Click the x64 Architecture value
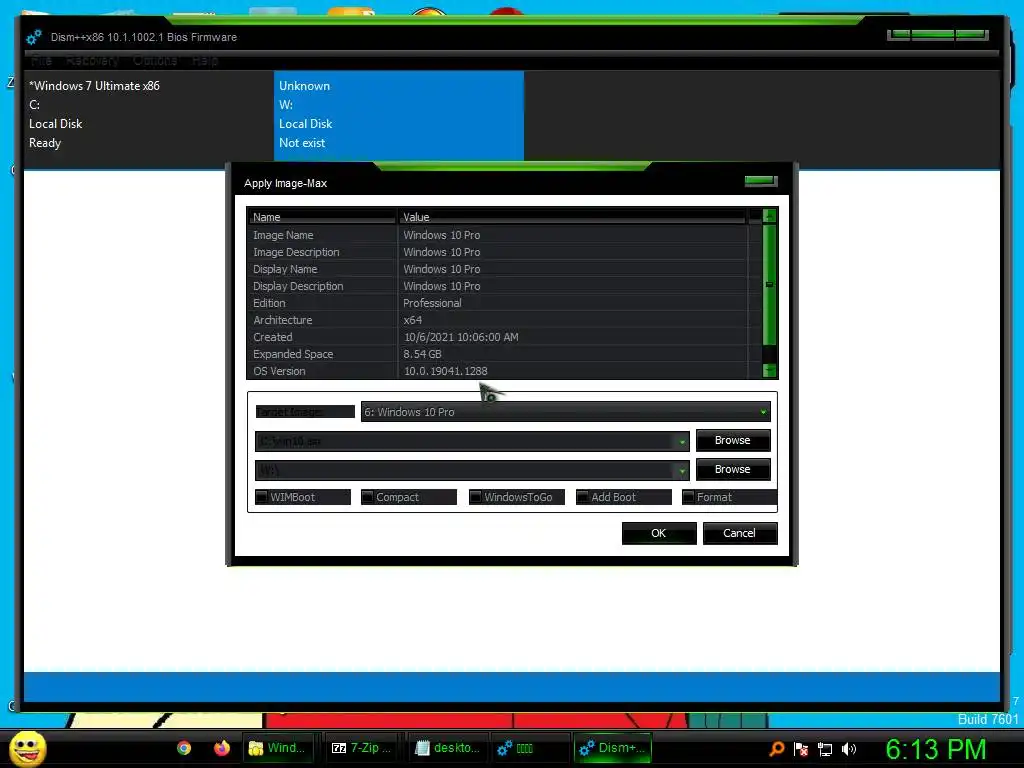1024x768 pixels. 413,320
